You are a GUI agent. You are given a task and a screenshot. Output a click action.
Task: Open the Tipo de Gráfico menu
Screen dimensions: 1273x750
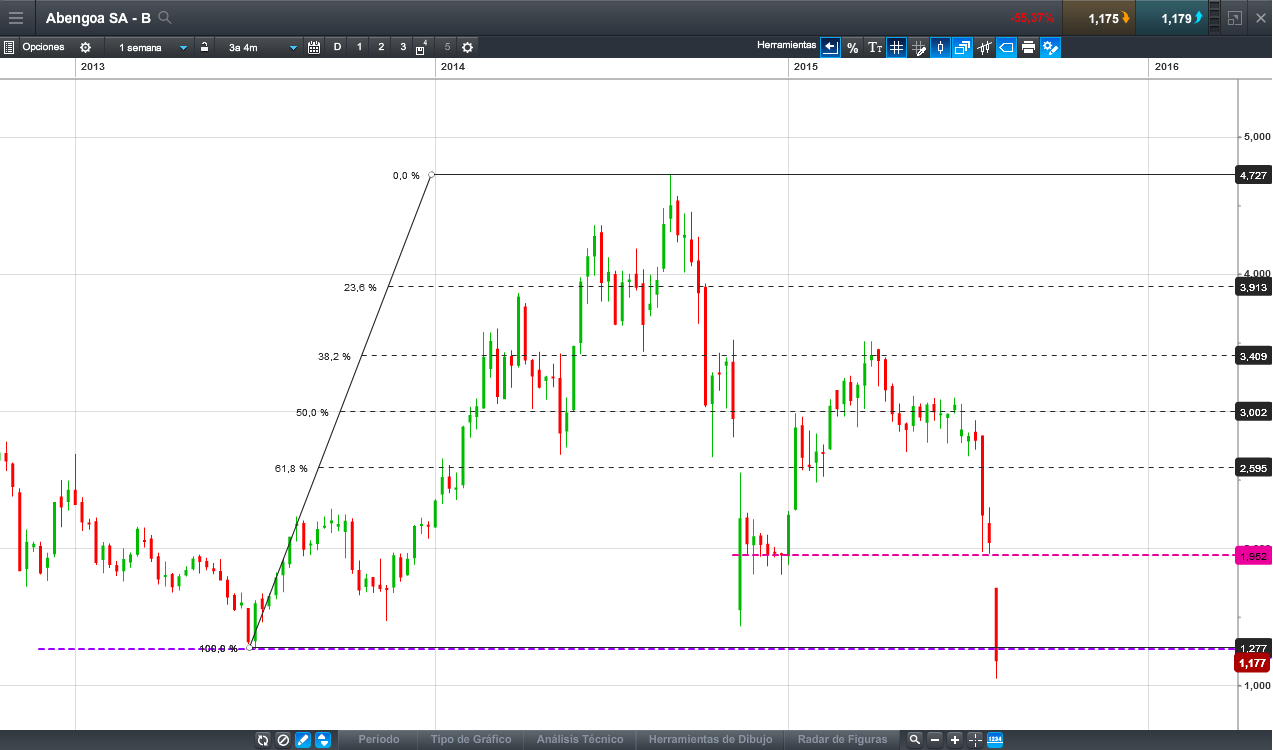click(x=471, y=740)
